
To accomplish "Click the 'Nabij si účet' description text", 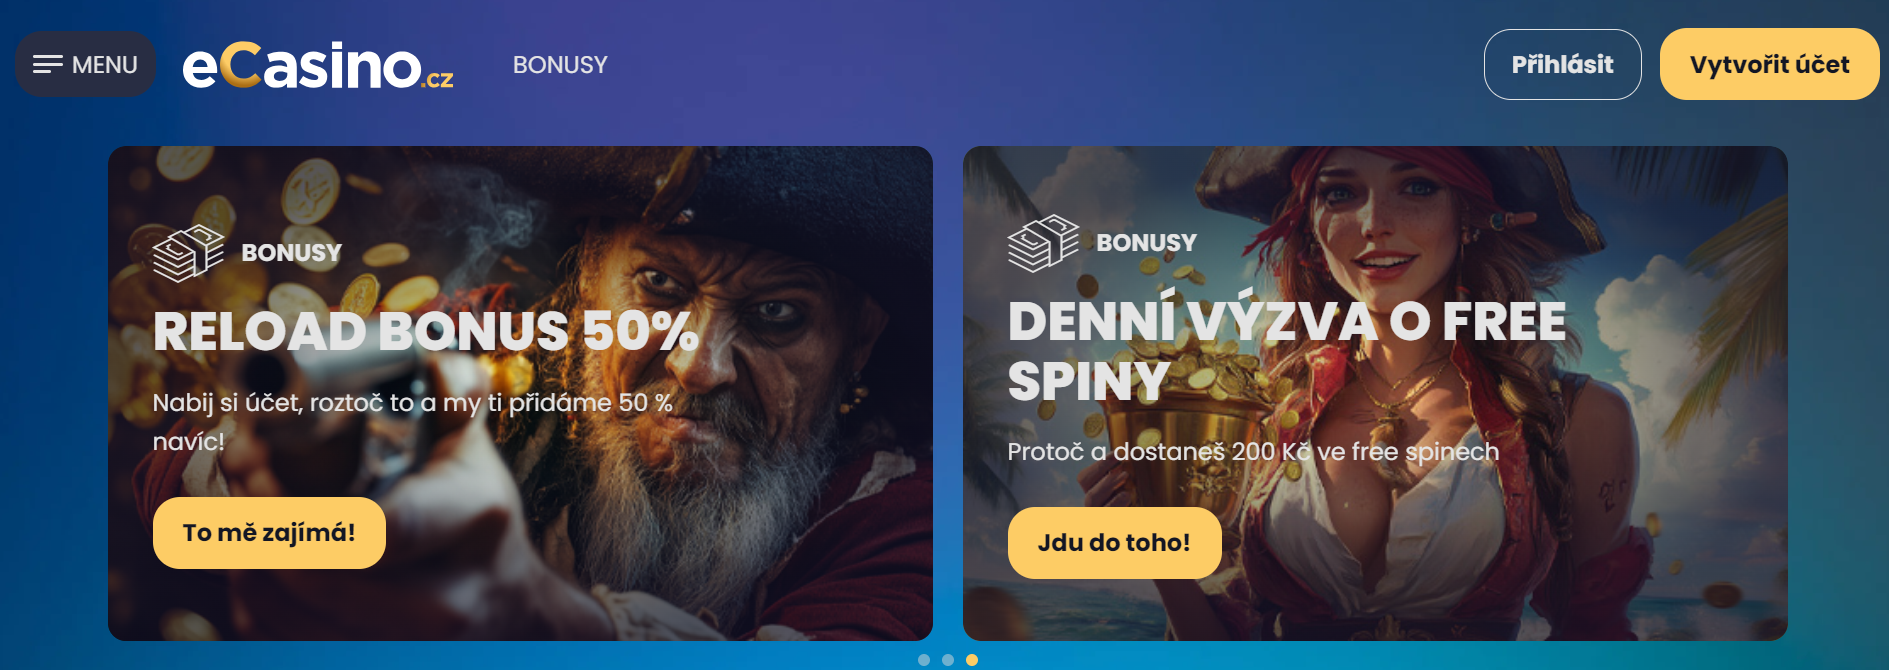I will 412,421.
